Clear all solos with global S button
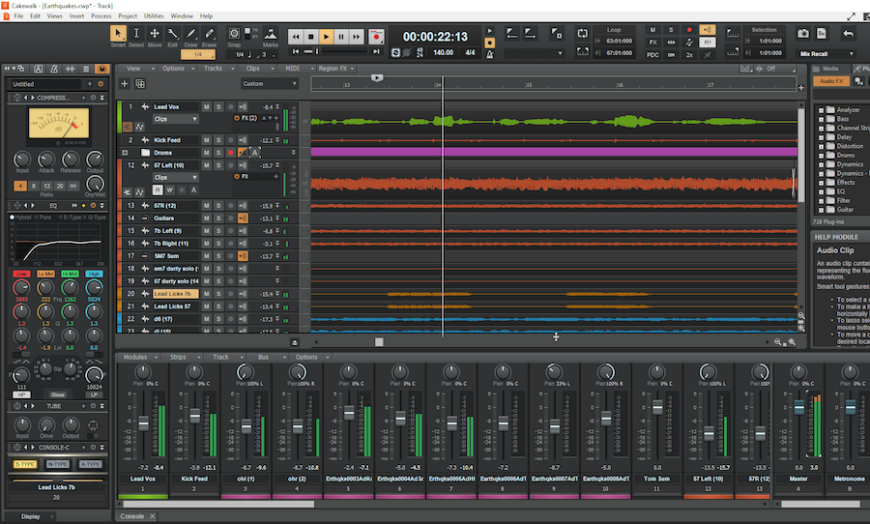The width and height of the screenshot is (870, 524). [671, 30]
